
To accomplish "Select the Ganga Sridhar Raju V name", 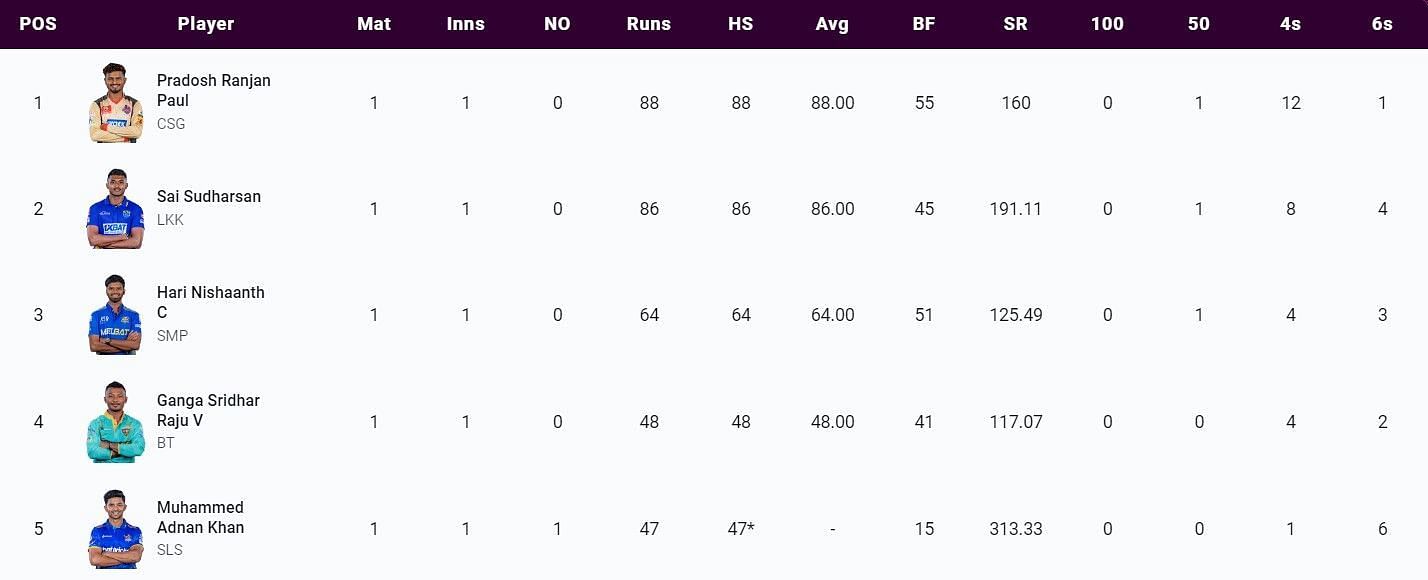I will coord(208,410).
